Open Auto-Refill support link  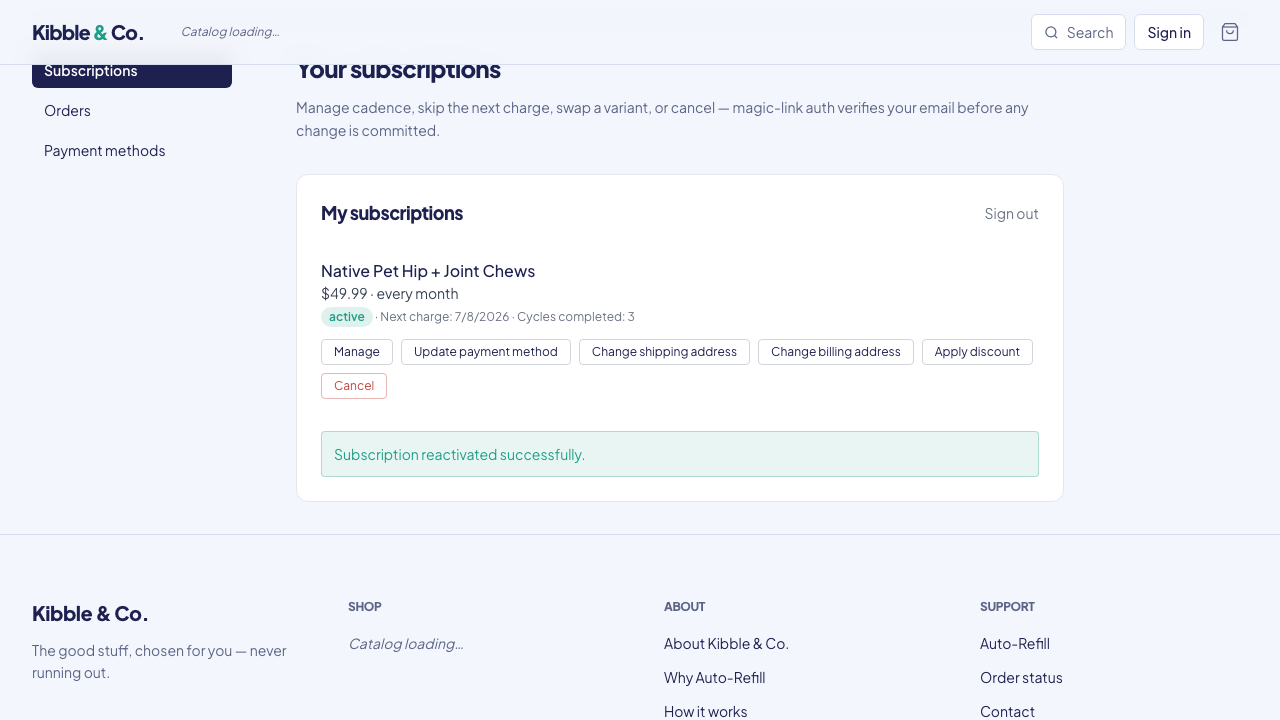coord(1015,644)
